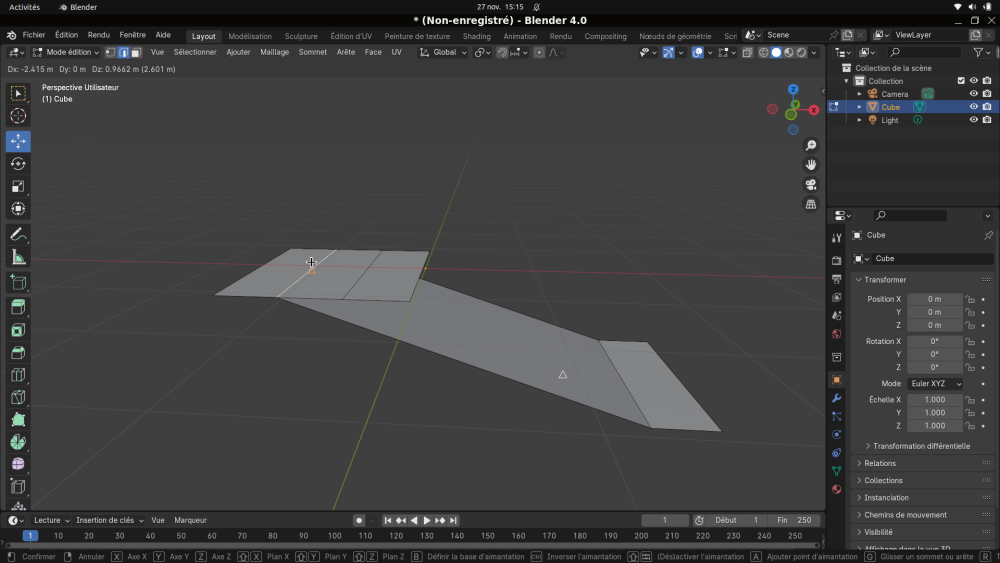The width and height of the screenshot is (1000, 563).
Task: Click the pan view hand icon
Action: click(x=811, y=165)
